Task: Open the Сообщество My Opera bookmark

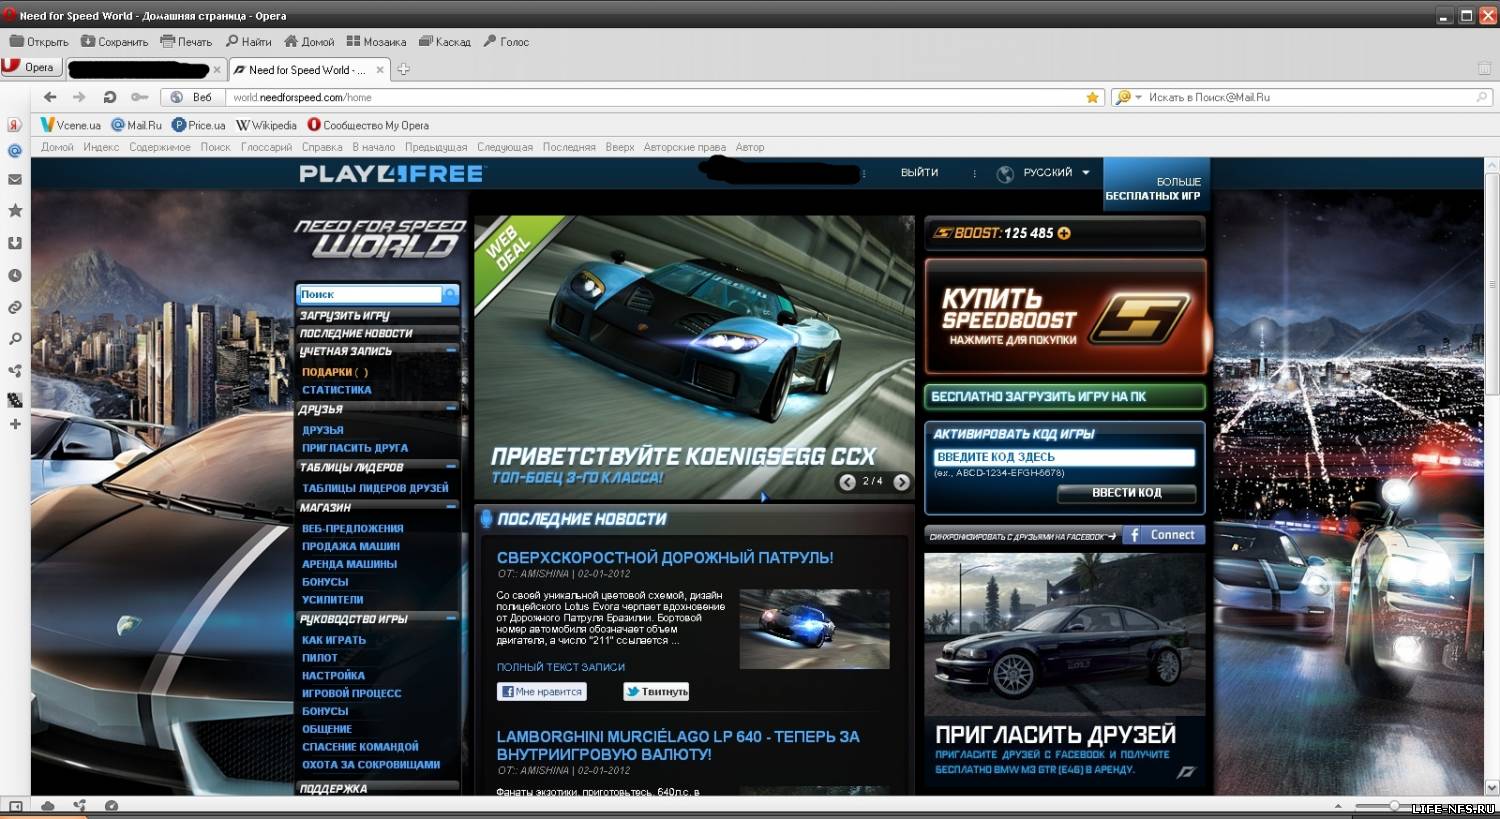Action: coord(368,125)
